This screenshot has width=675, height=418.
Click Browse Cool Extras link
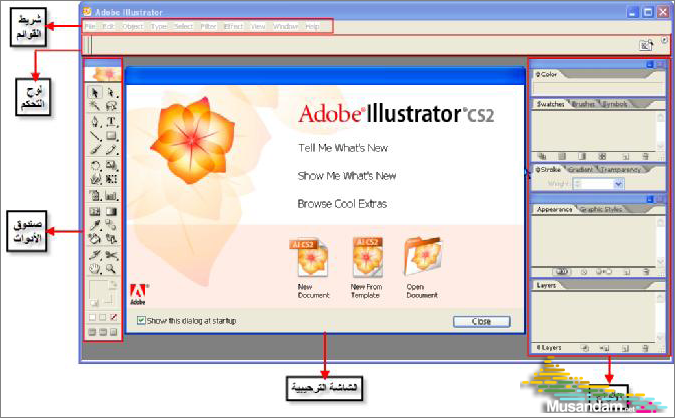coord(342,204)
